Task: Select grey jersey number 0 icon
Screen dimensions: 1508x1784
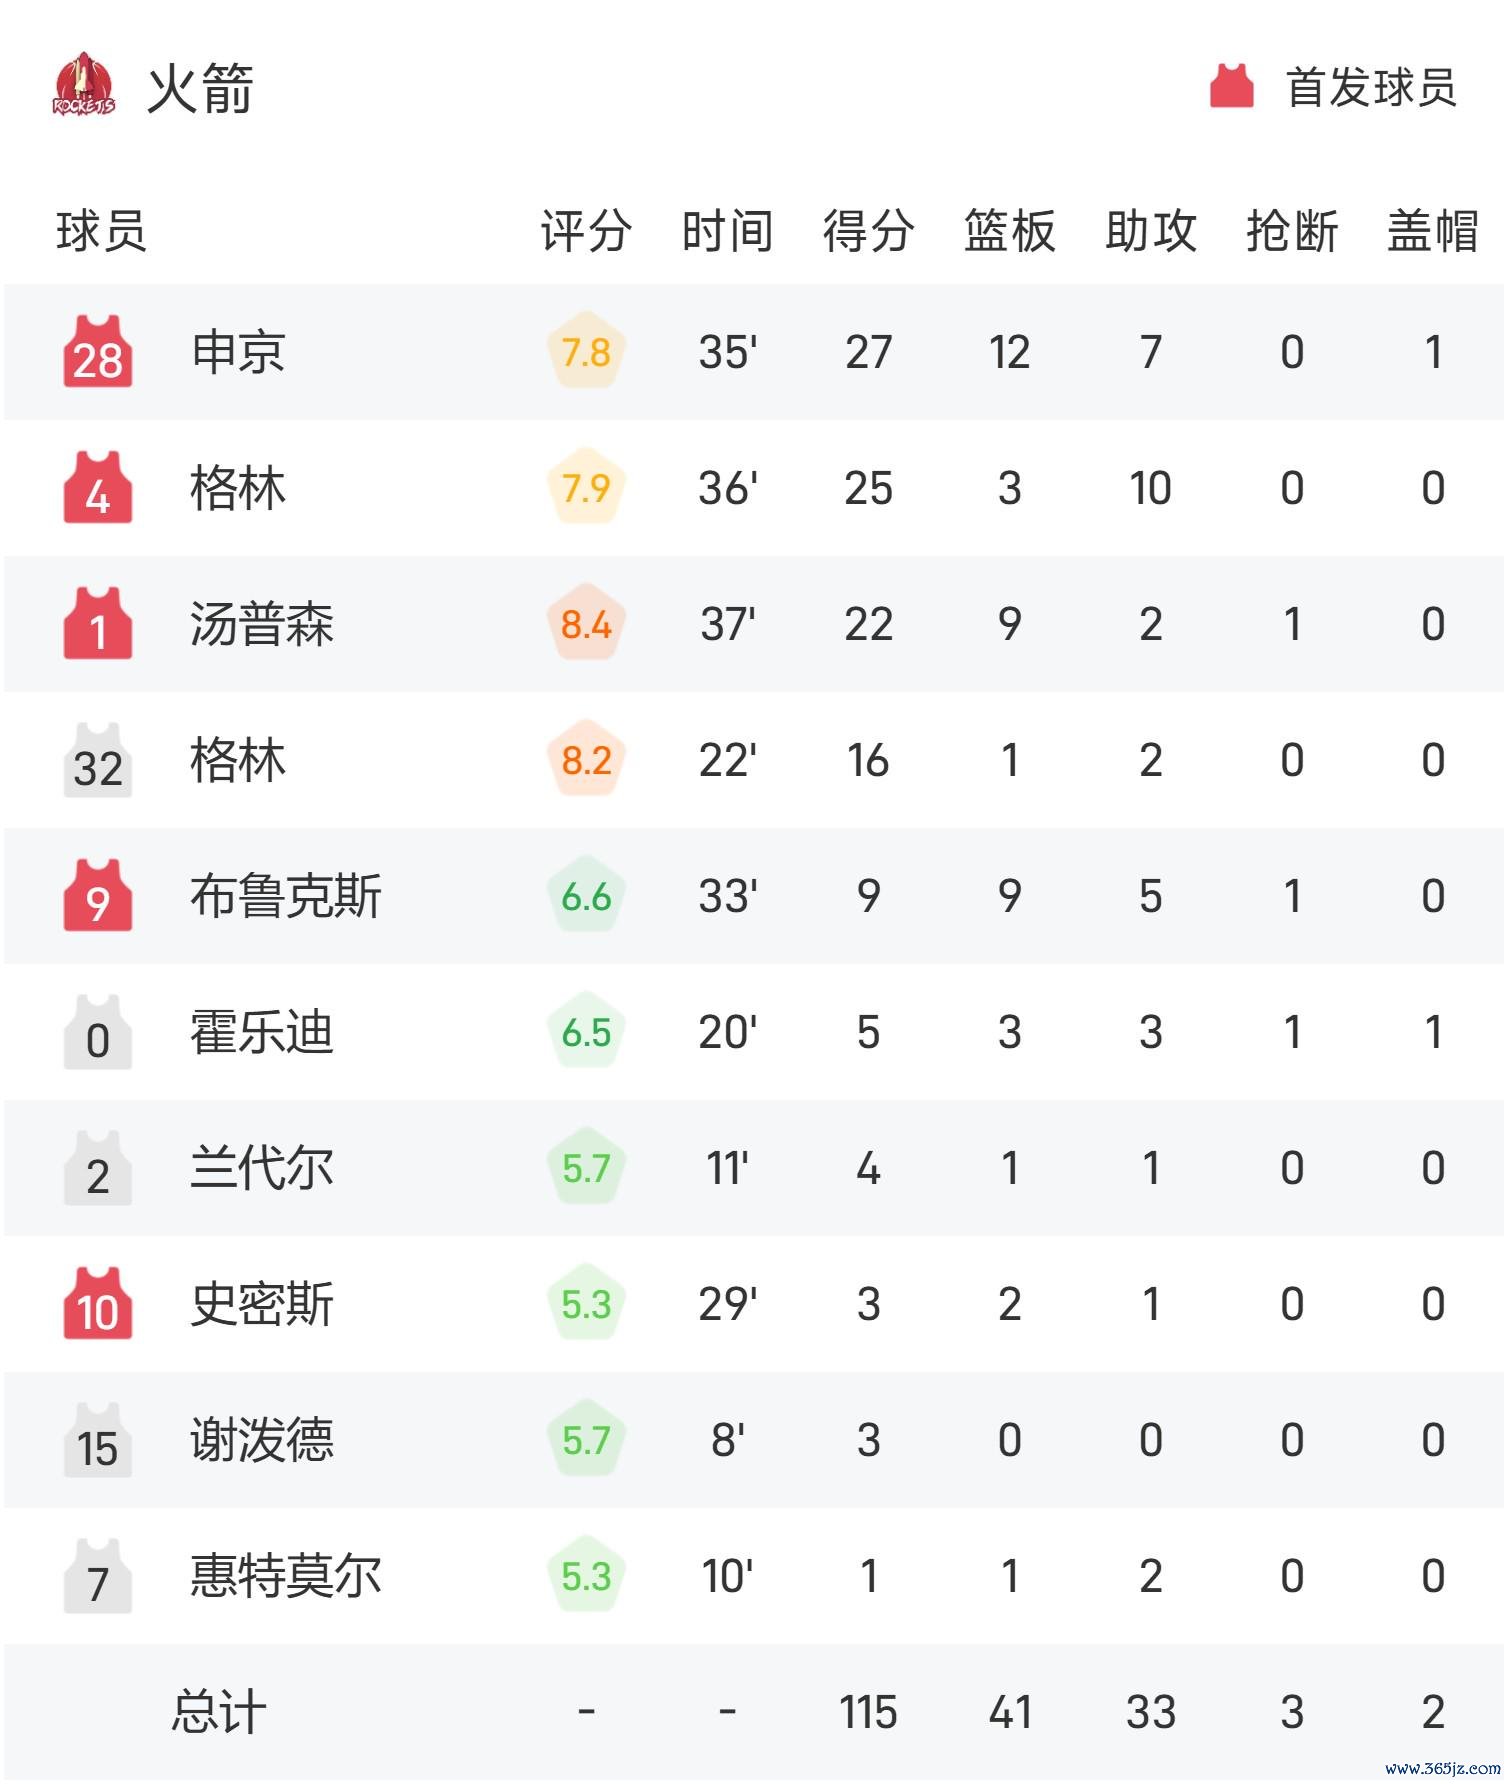Action: (x=98, y=1032)
